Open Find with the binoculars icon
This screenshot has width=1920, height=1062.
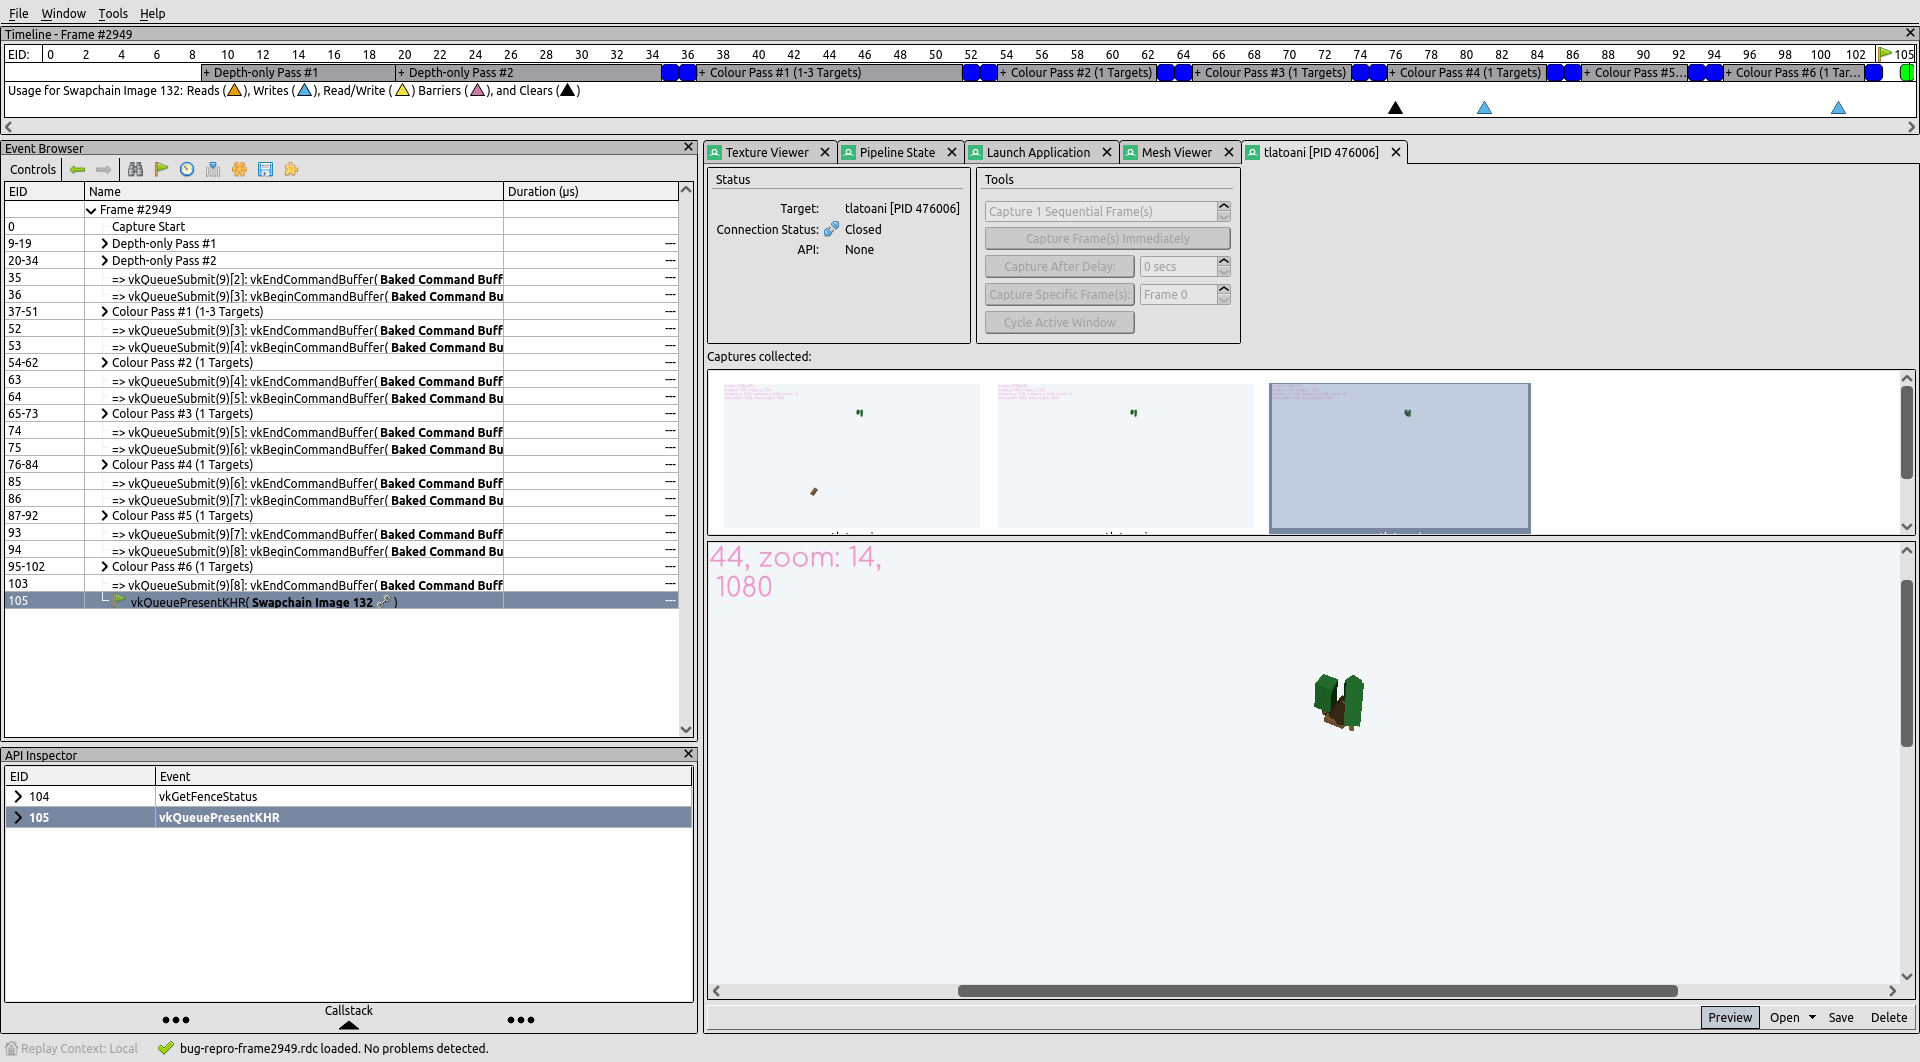tap(135, 170)
